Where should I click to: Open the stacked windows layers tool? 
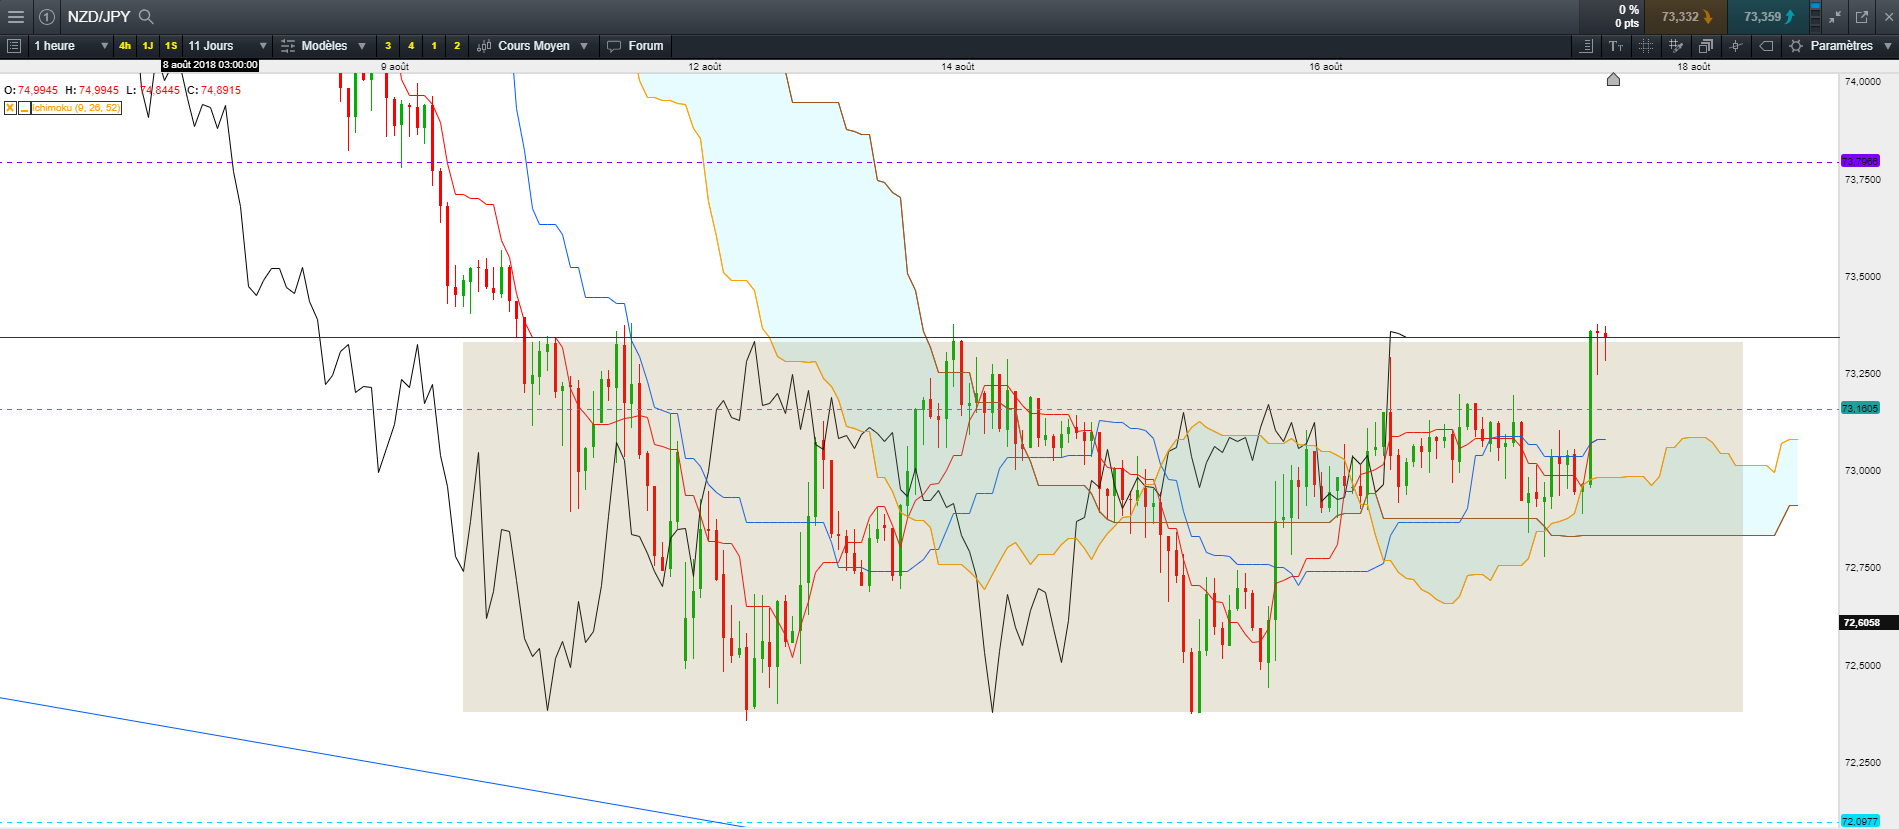(1706, 46)
